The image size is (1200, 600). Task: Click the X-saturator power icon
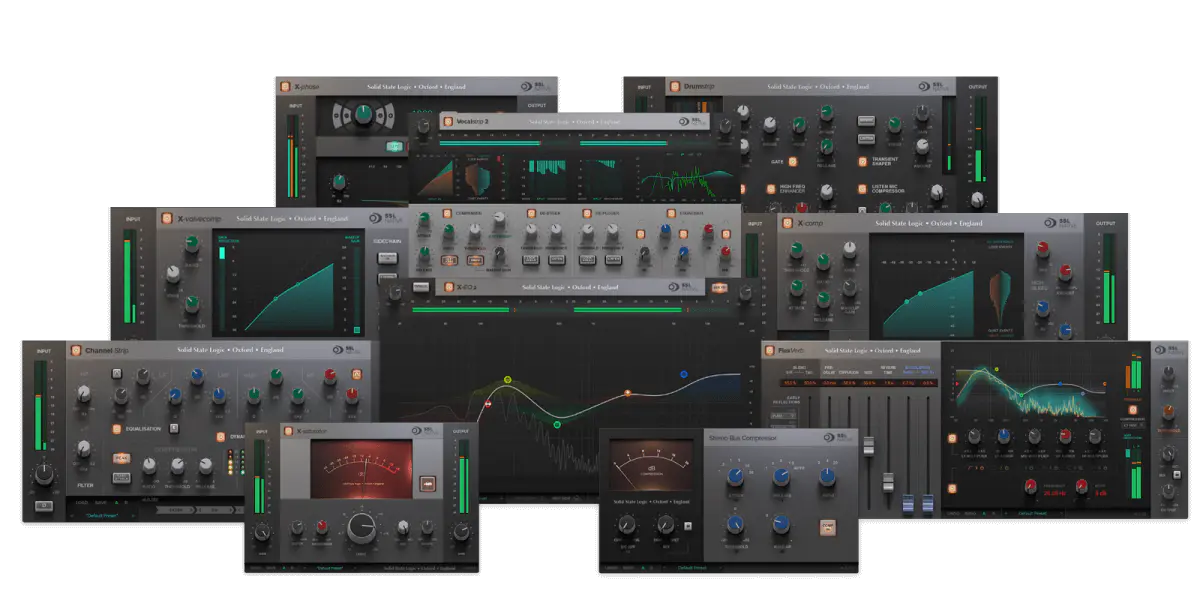(287, 431)
